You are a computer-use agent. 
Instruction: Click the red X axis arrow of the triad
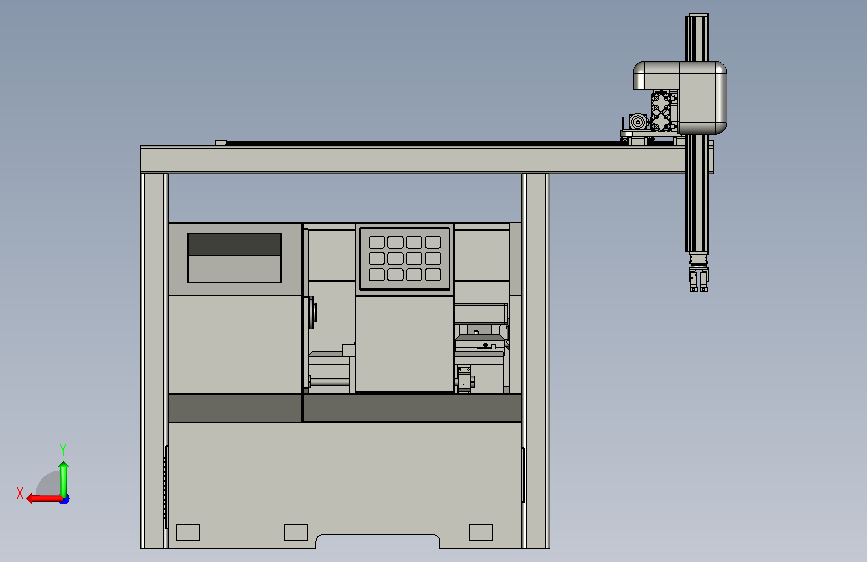pos(44,499)
